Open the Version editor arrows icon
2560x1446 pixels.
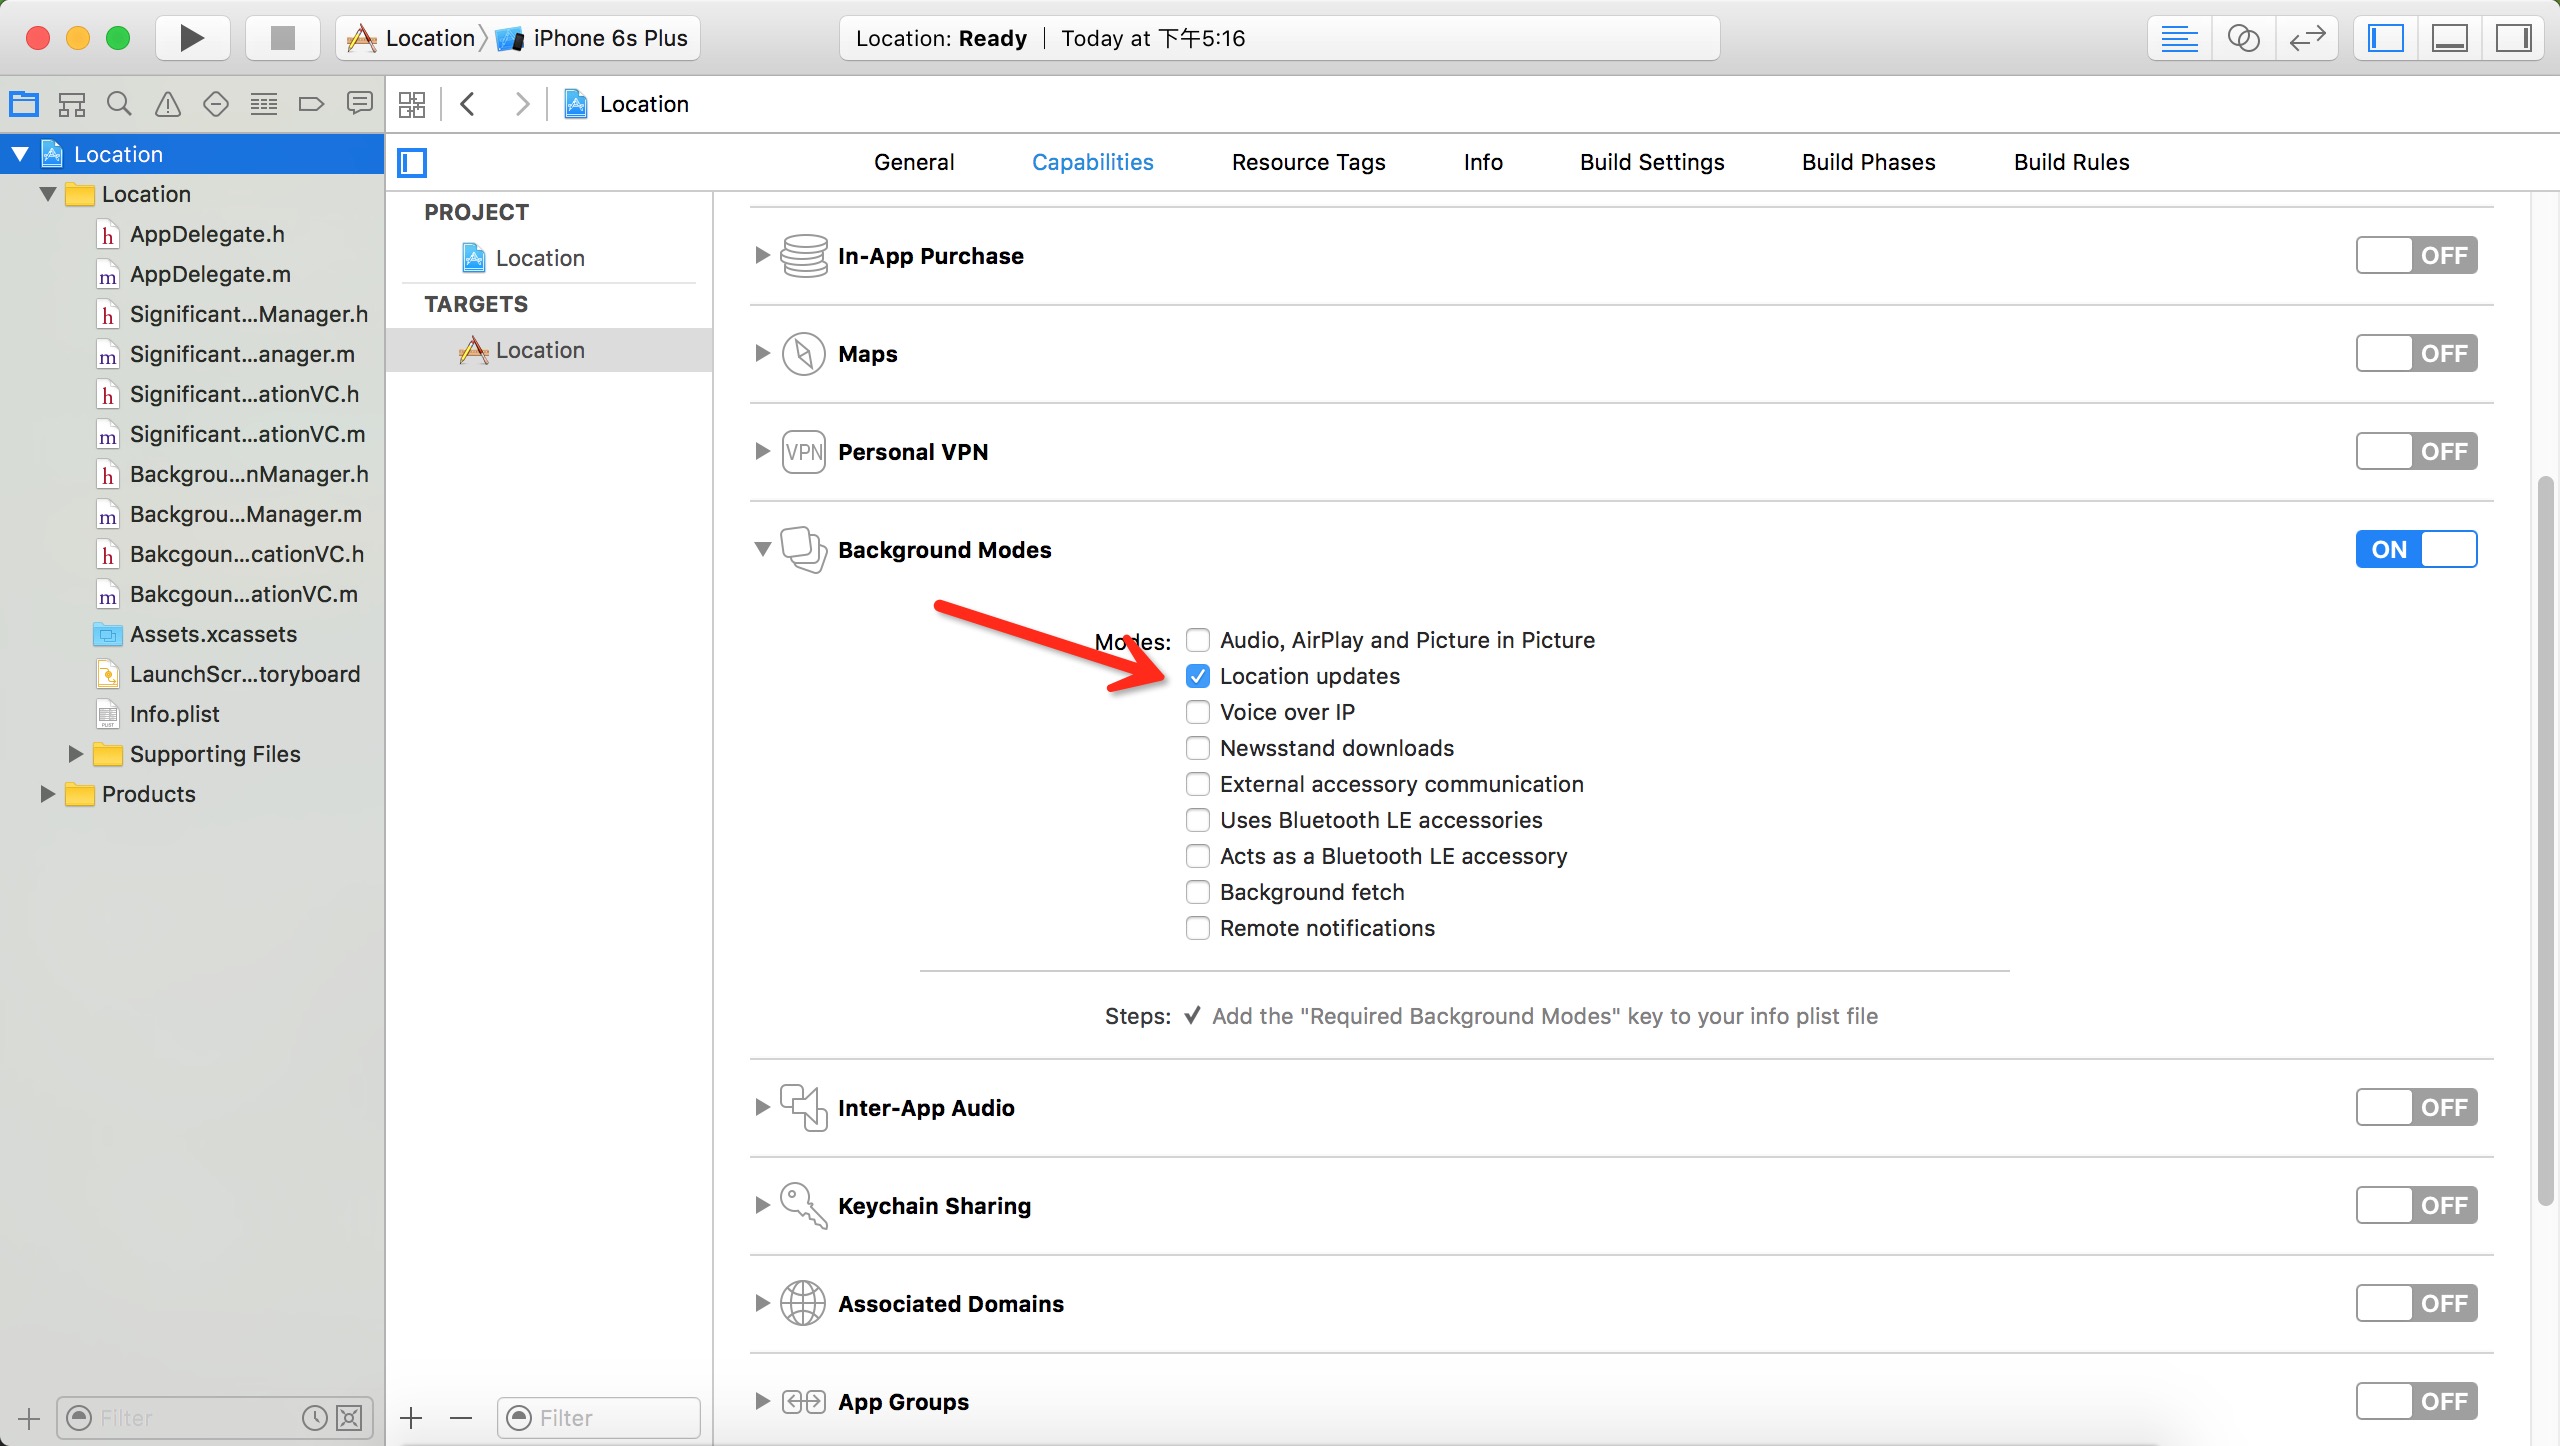tap(2307, 38)
